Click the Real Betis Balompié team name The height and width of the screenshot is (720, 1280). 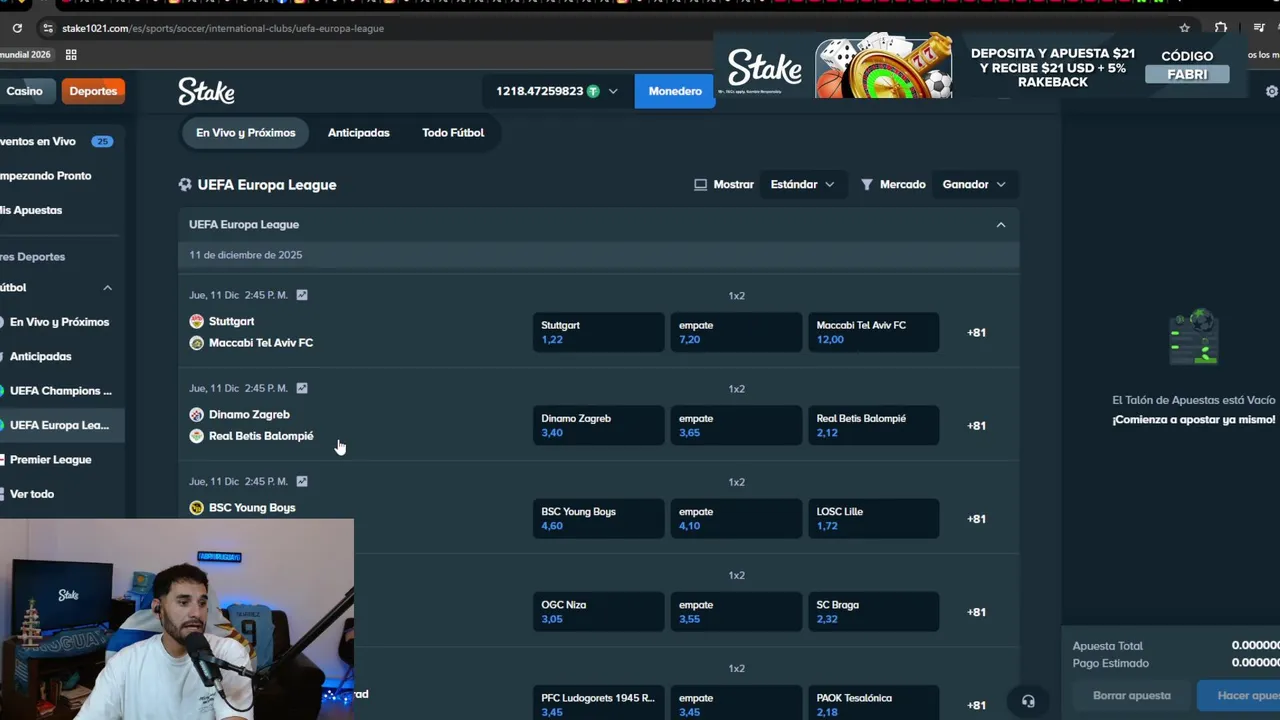point(261,436)
